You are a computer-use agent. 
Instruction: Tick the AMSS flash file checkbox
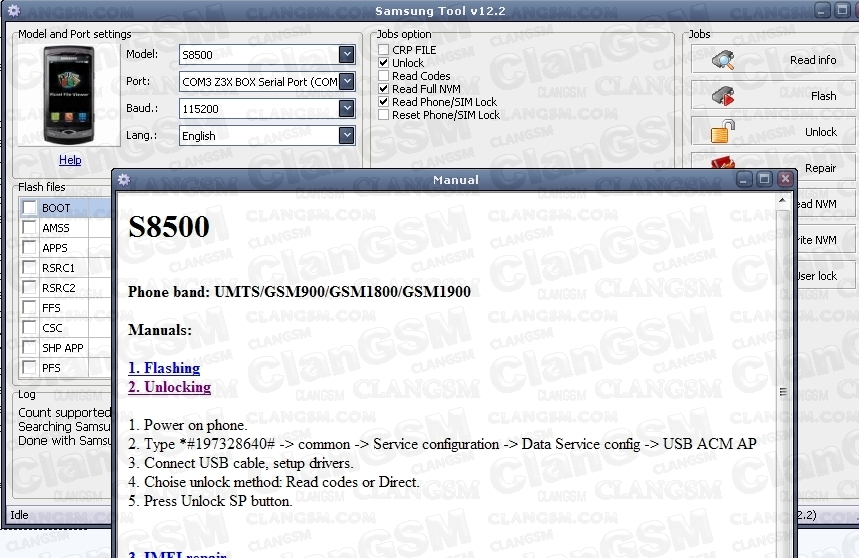(x=29, y=228)
